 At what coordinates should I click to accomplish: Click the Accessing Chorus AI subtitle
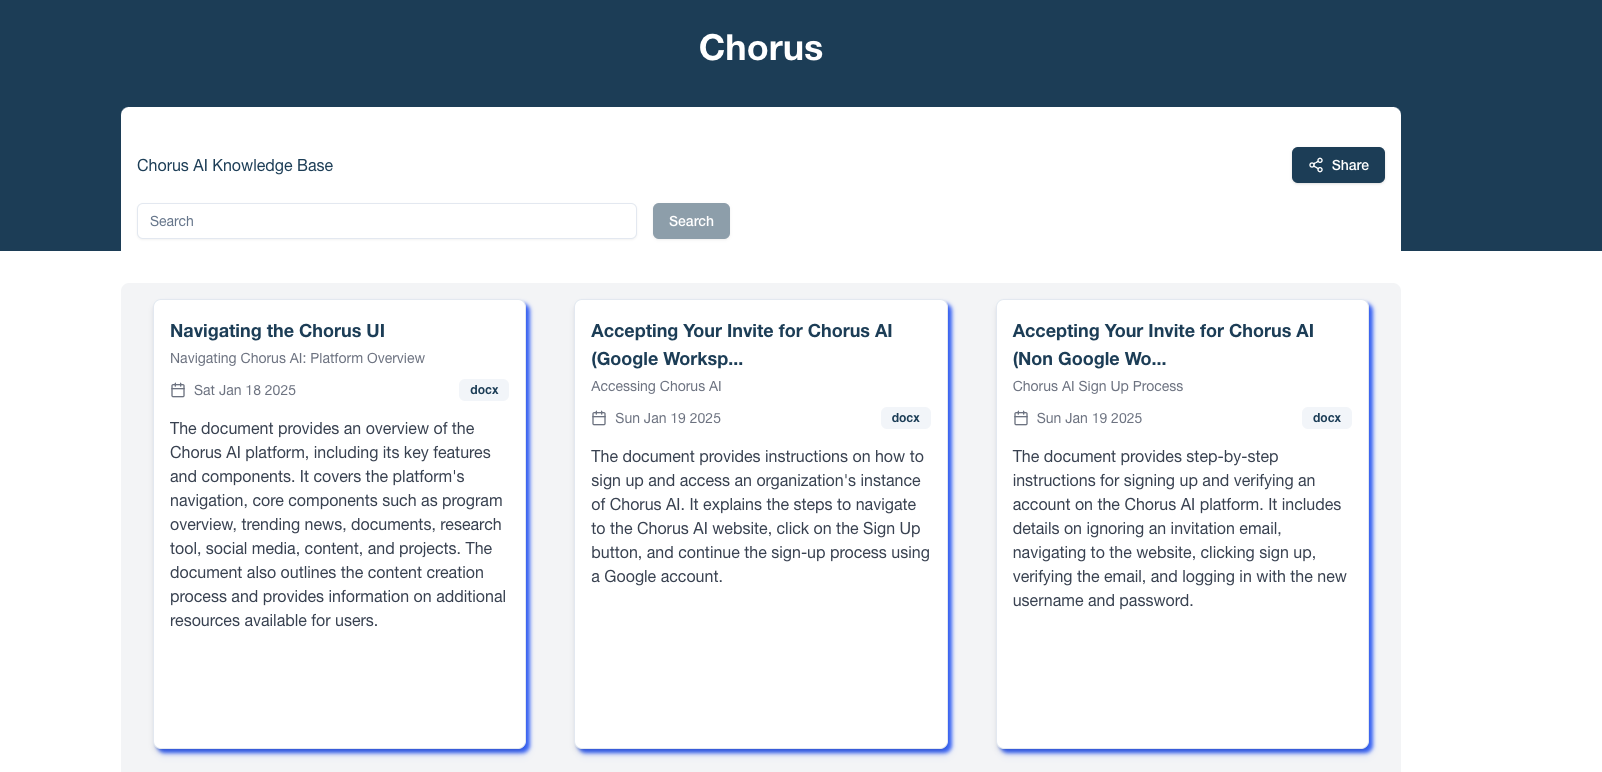pyautogui.click(x=656, y=386)
